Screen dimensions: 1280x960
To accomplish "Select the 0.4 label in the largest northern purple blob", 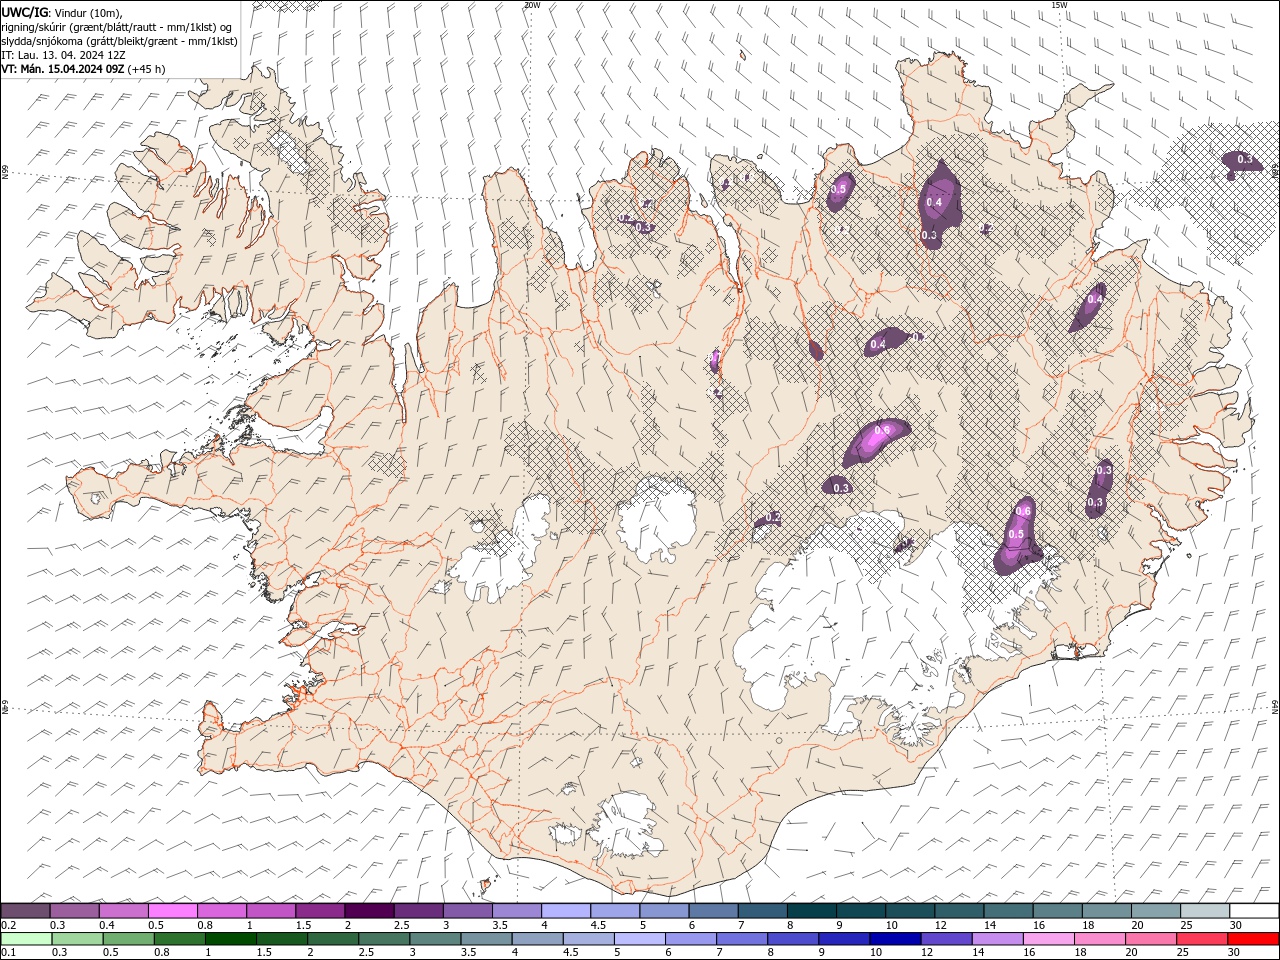I will (x=934, y=202).
